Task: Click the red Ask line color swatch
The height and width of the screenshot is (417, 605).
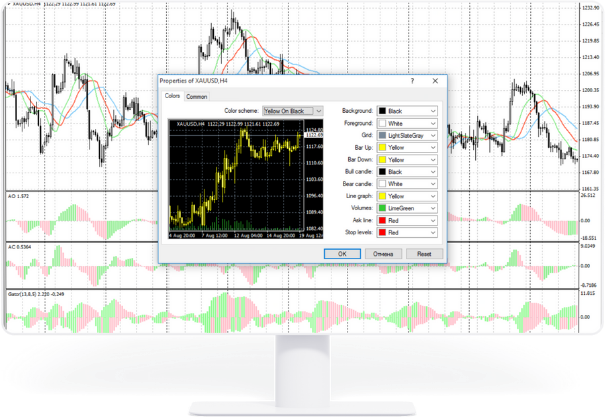Action: pos(382,220)
